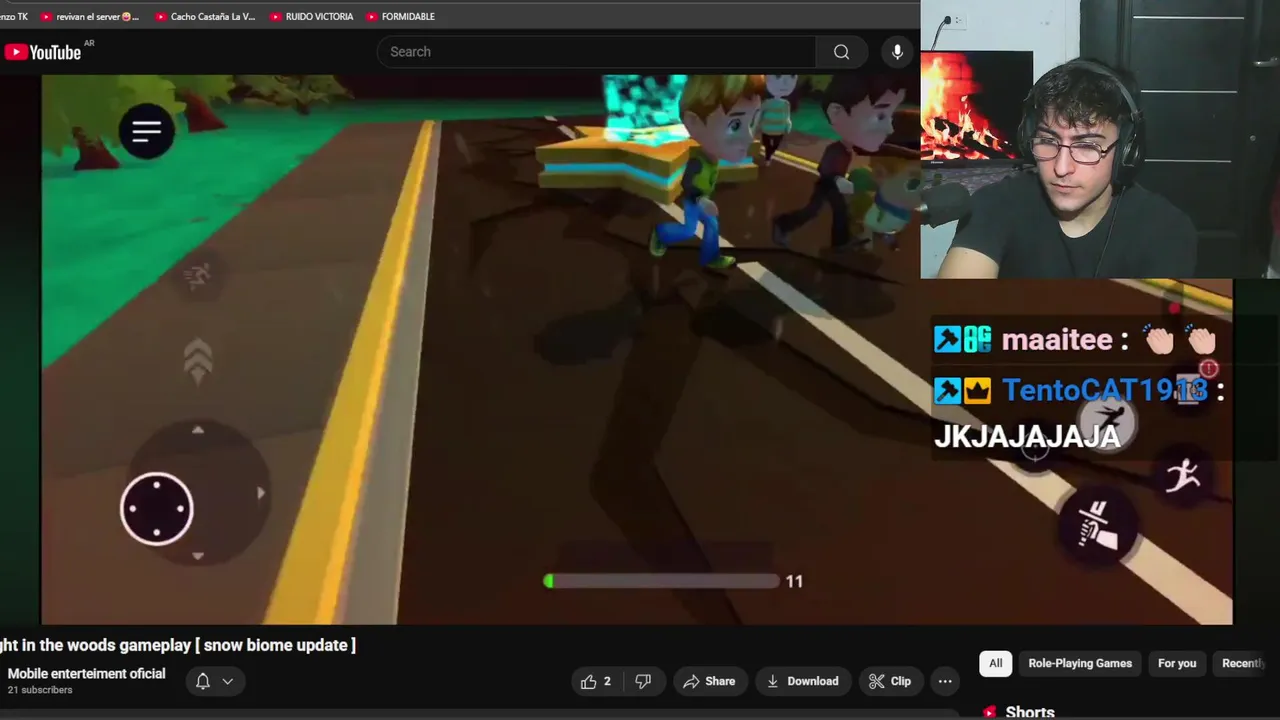Screen dimensions: 1280x720
Task: Click the Share button
Action: [x=709, y=681]
